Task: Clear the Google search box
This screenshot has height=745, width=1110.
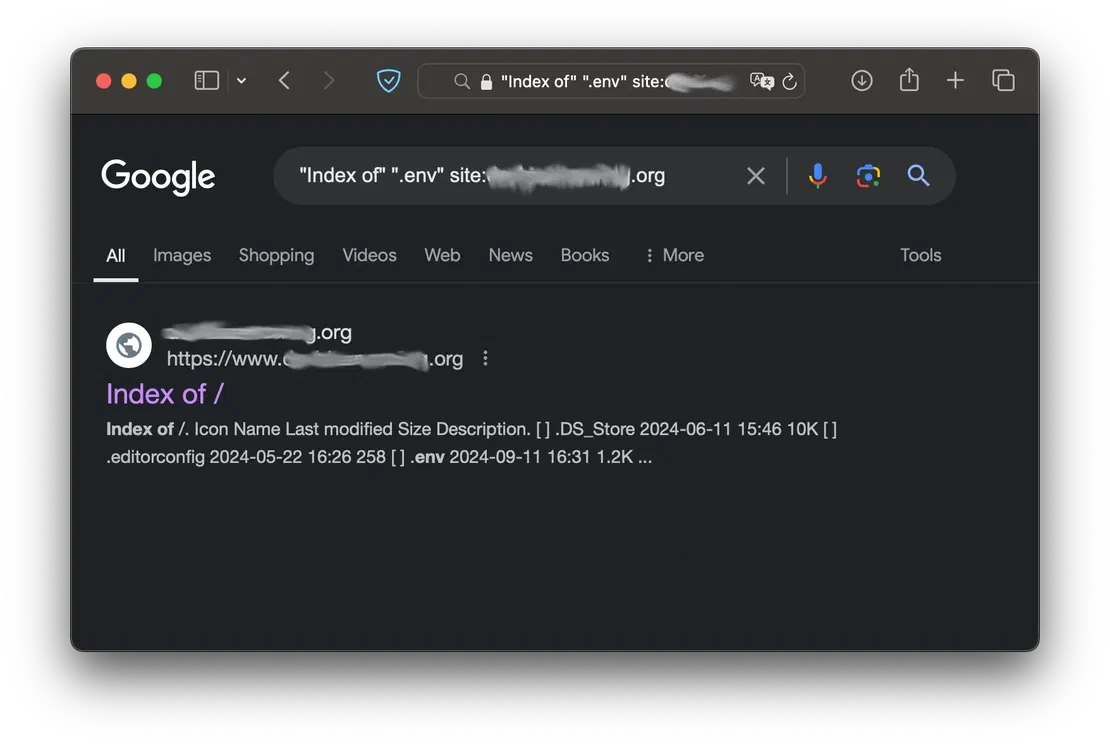Action: (x=755, y=176)
